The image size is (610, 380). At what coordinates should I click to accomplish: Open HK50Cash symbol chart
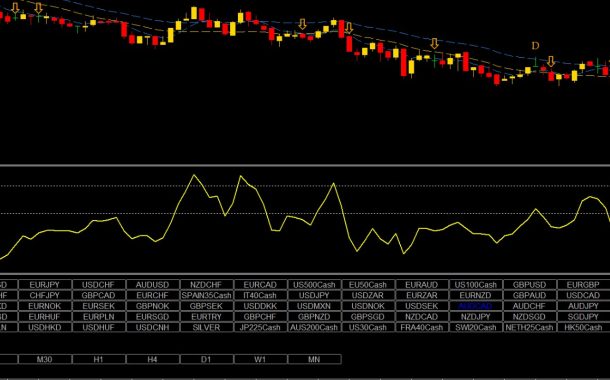[x=583, y=327]
